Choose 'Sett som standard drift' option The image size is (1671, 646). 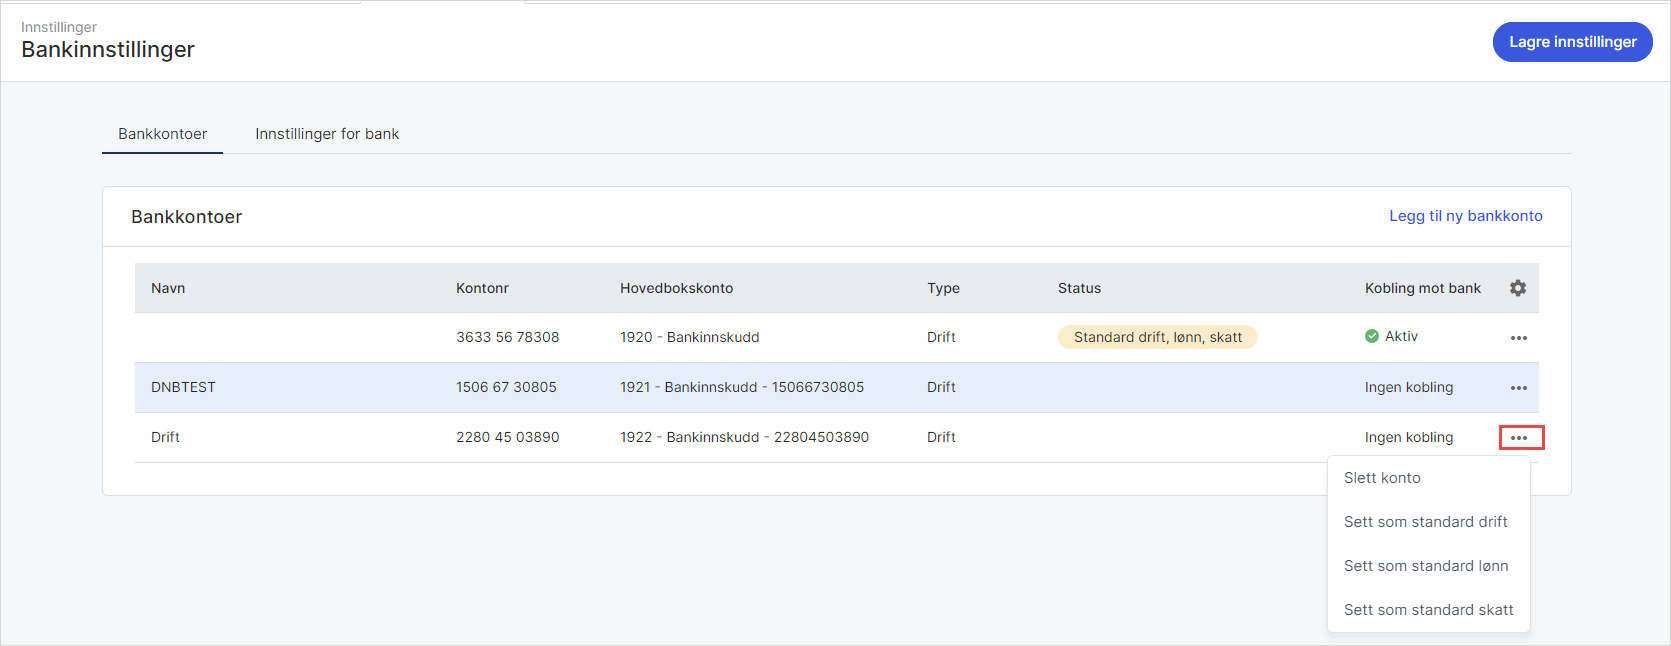(x=1425, y=522)
